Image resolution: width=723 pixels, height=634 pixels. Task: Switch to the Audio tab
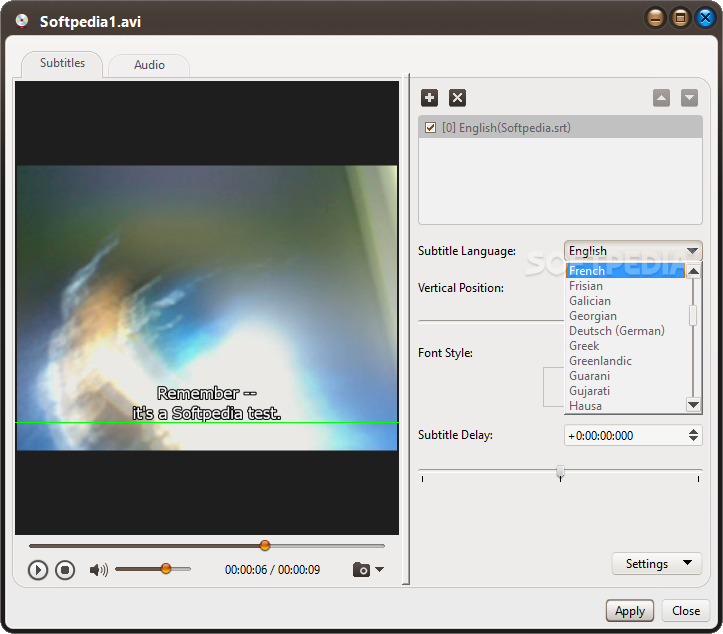[x=149, y=65]
